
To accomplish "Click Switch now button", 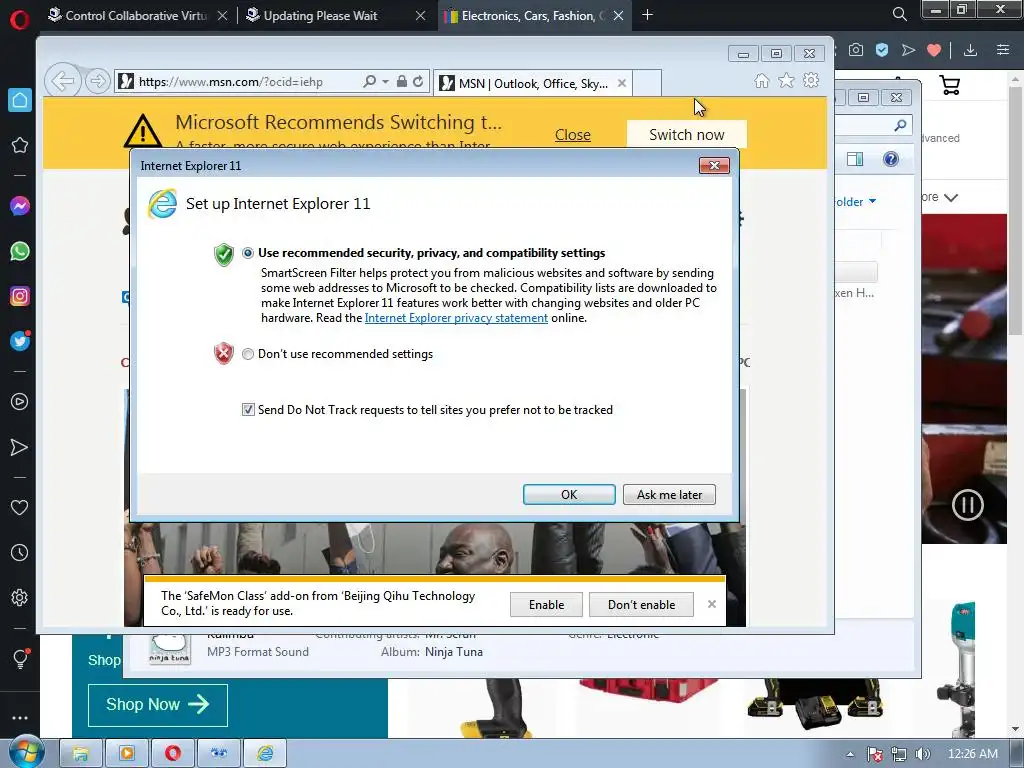I will (686, 135).
